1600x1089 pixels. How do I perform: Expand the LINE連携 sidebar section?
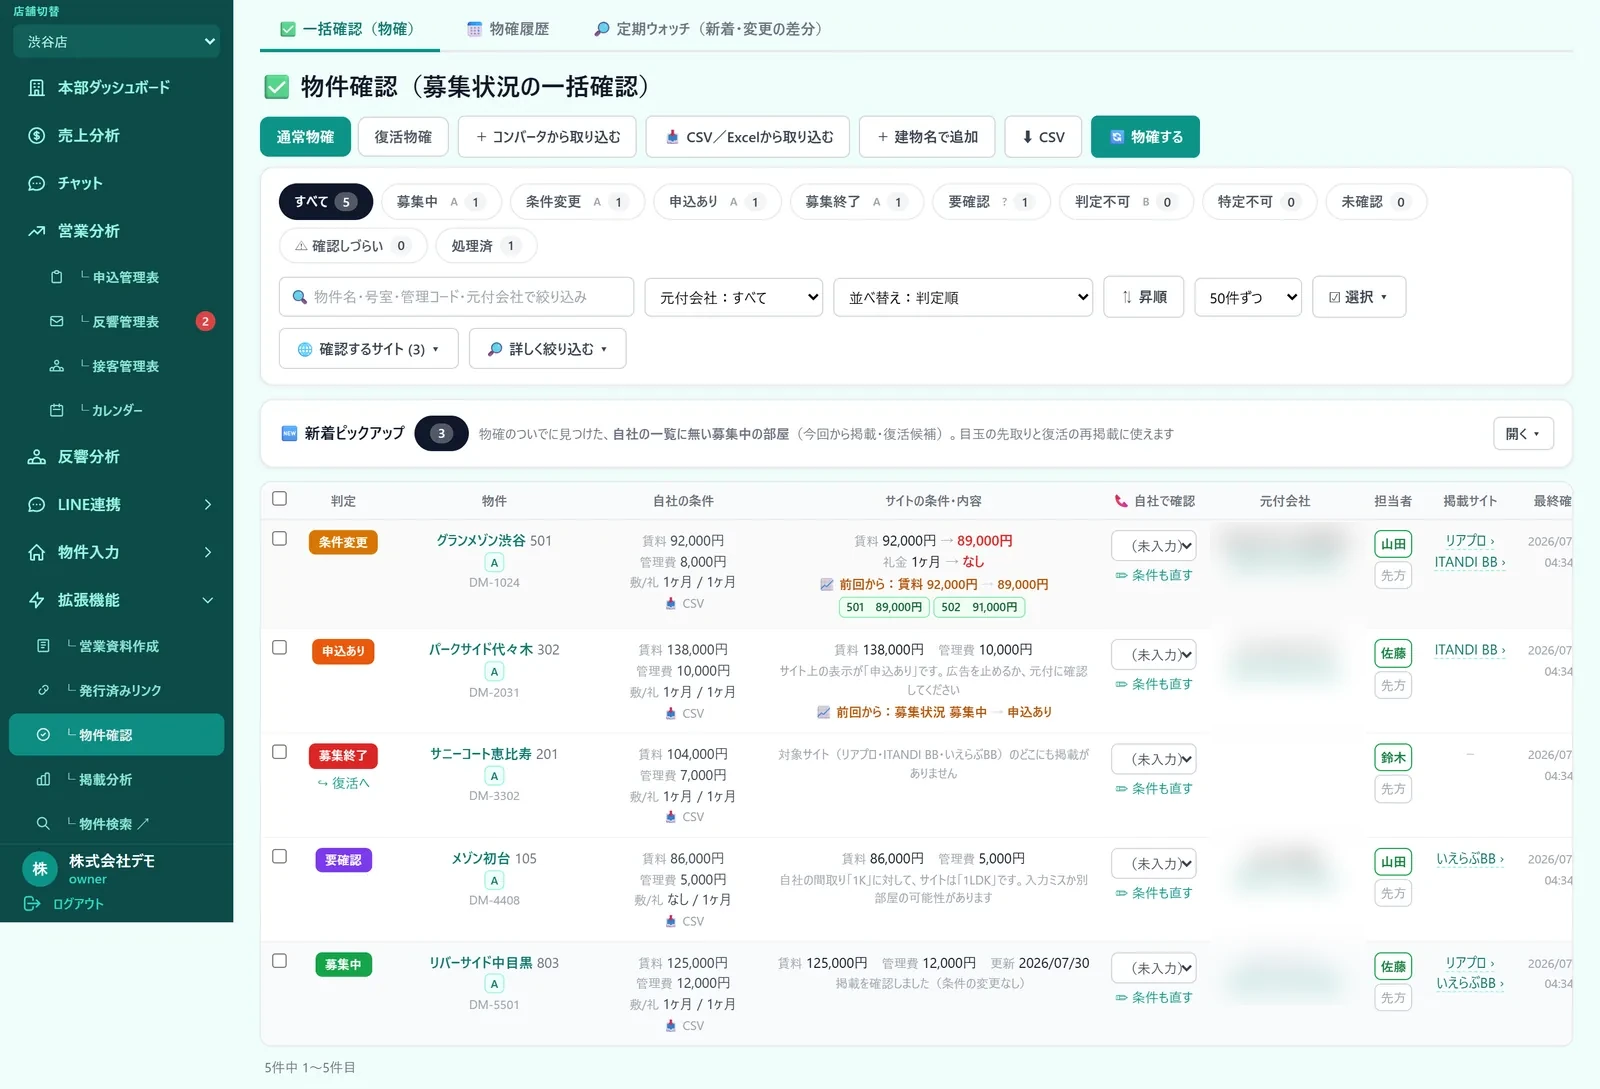(x=116, y=505)
